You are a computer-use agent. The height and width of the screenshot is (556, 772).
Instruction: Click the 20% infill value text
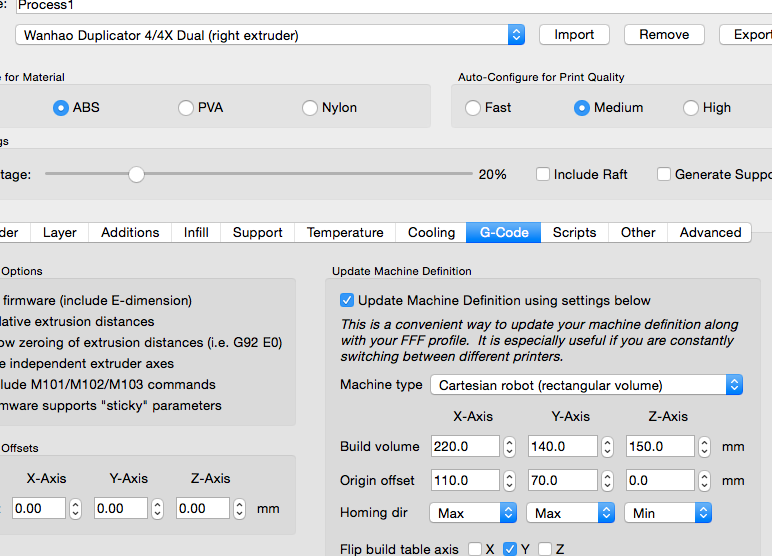pyautogui.click(x=492, y=174)
